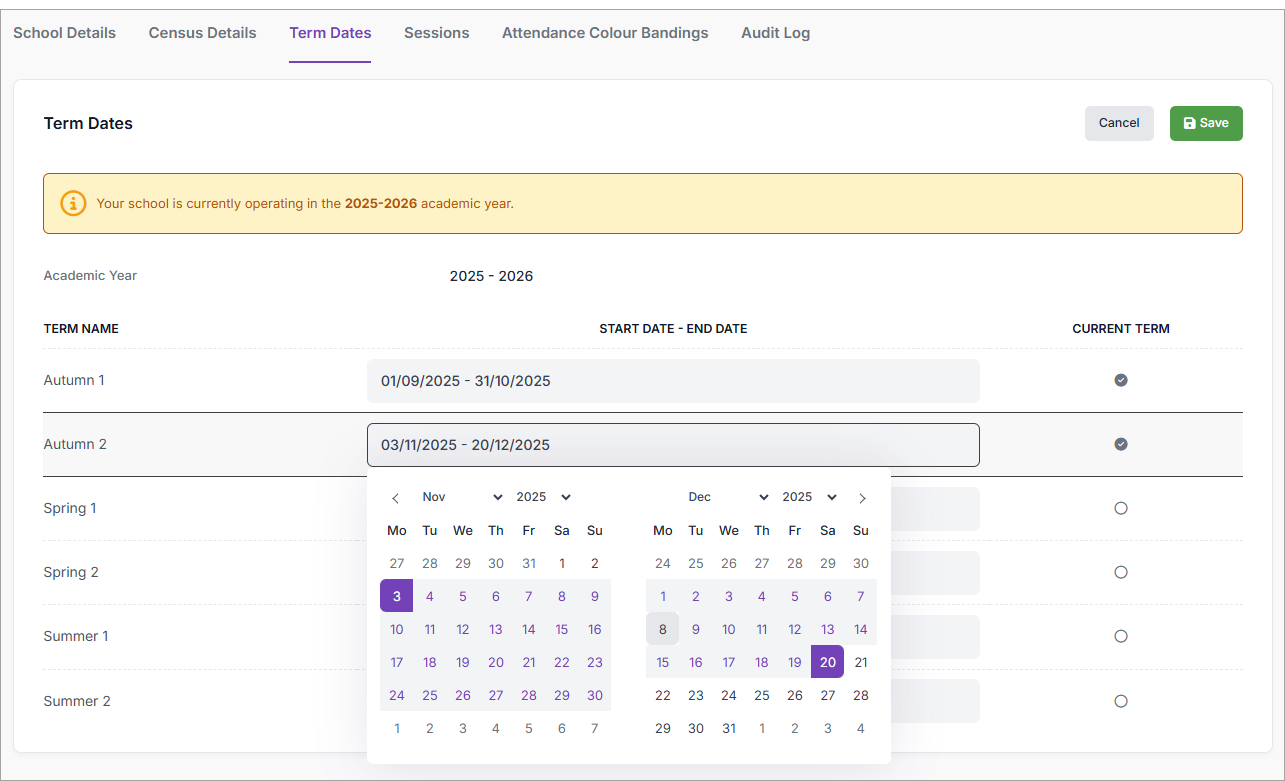Select Spring 2 current term radio
This screenshot has width=1285, height=781.
point(1120,572)
